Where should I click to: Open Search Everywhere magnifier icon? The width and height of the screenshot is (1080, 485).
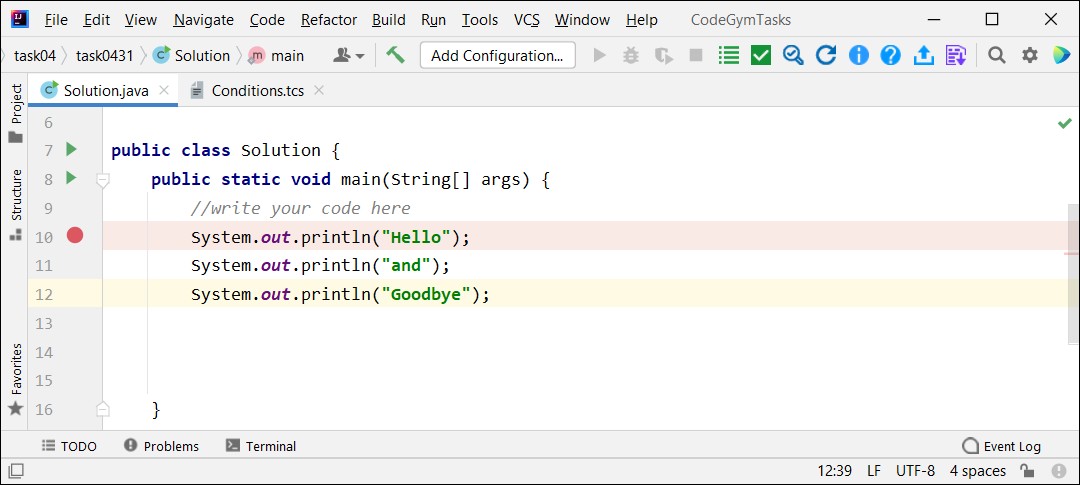pyautogui.click(x=996, y=55)
